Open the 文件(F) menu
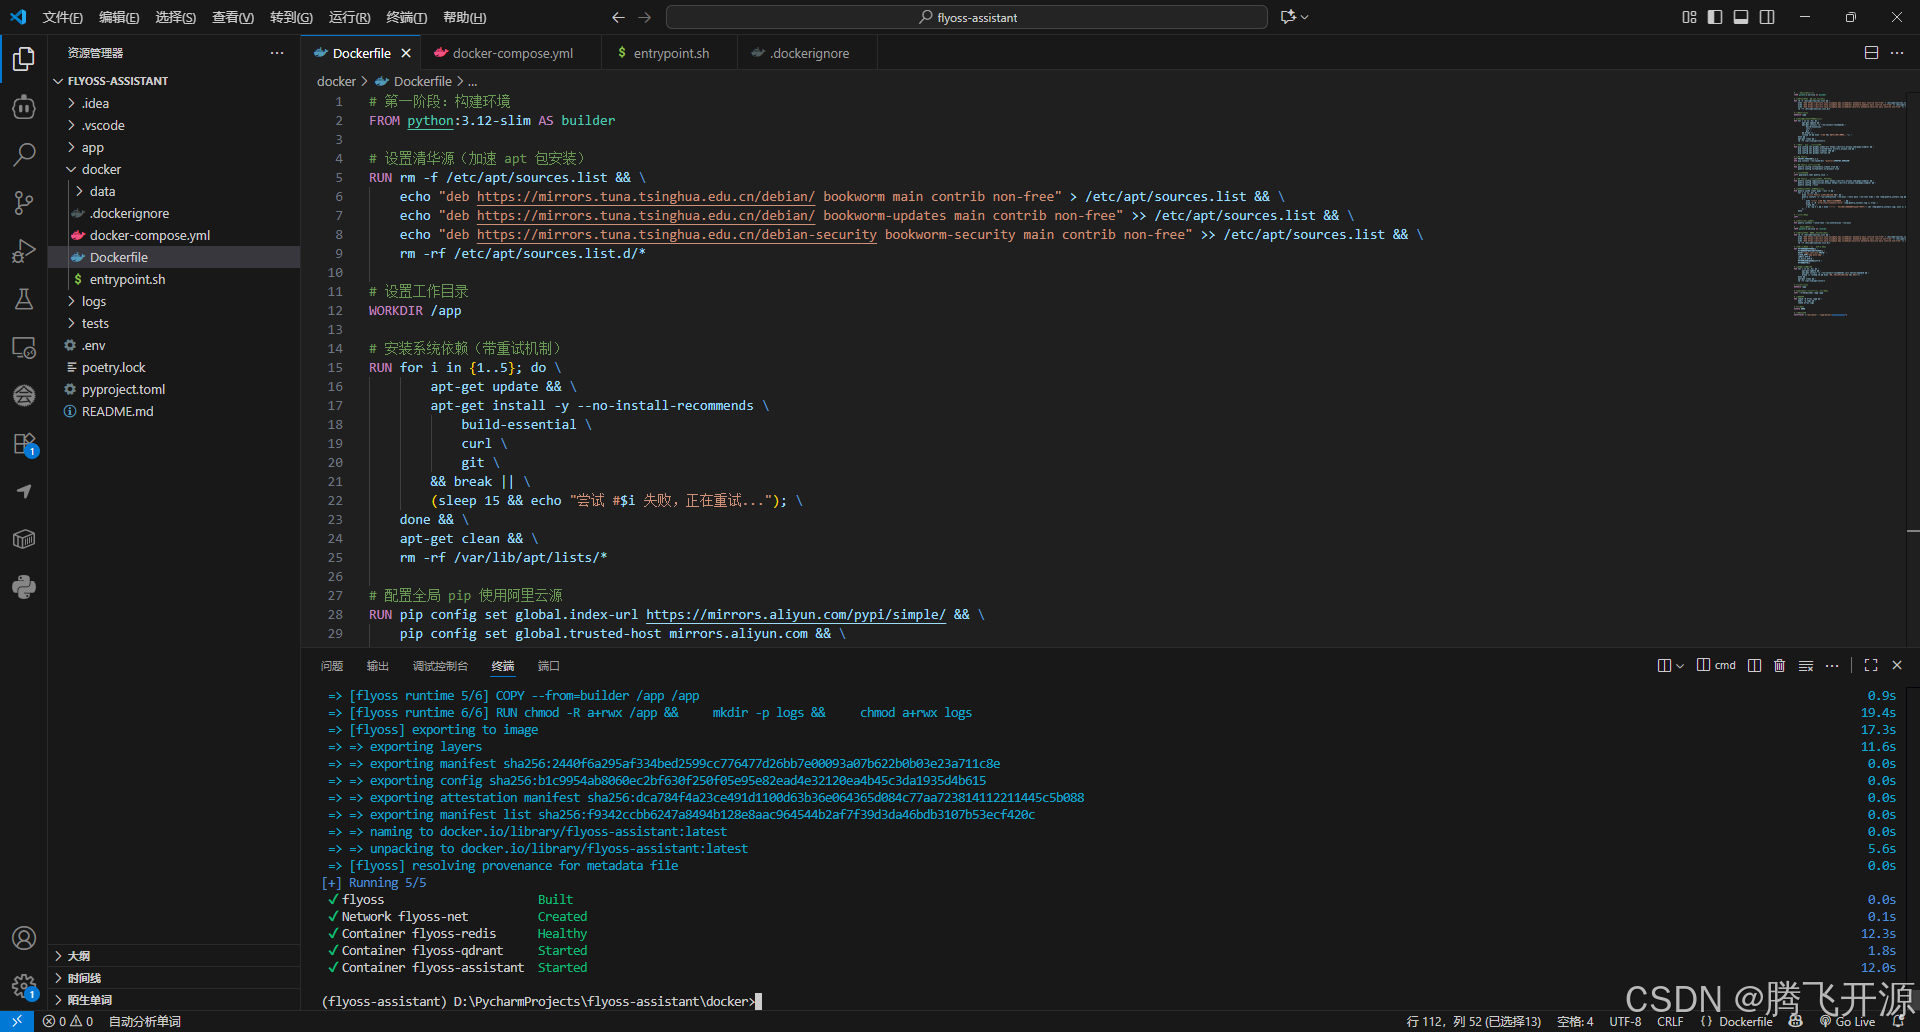Screen dimensions: 1920x1032 pyautogui.click(x=63, y=17)
